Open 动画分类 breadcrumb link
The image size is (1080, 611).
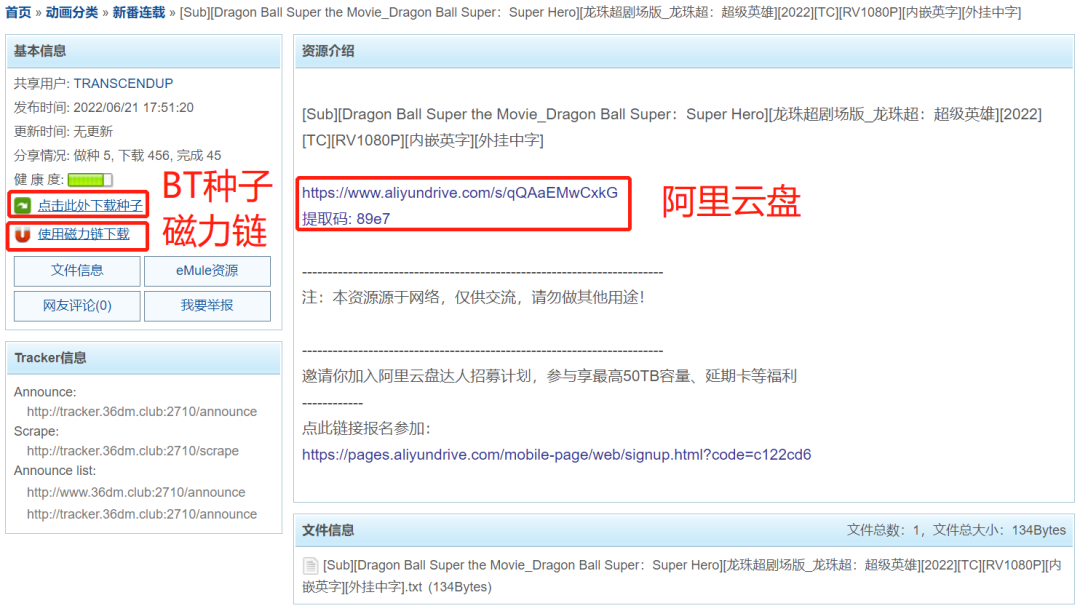coord(72,12)
